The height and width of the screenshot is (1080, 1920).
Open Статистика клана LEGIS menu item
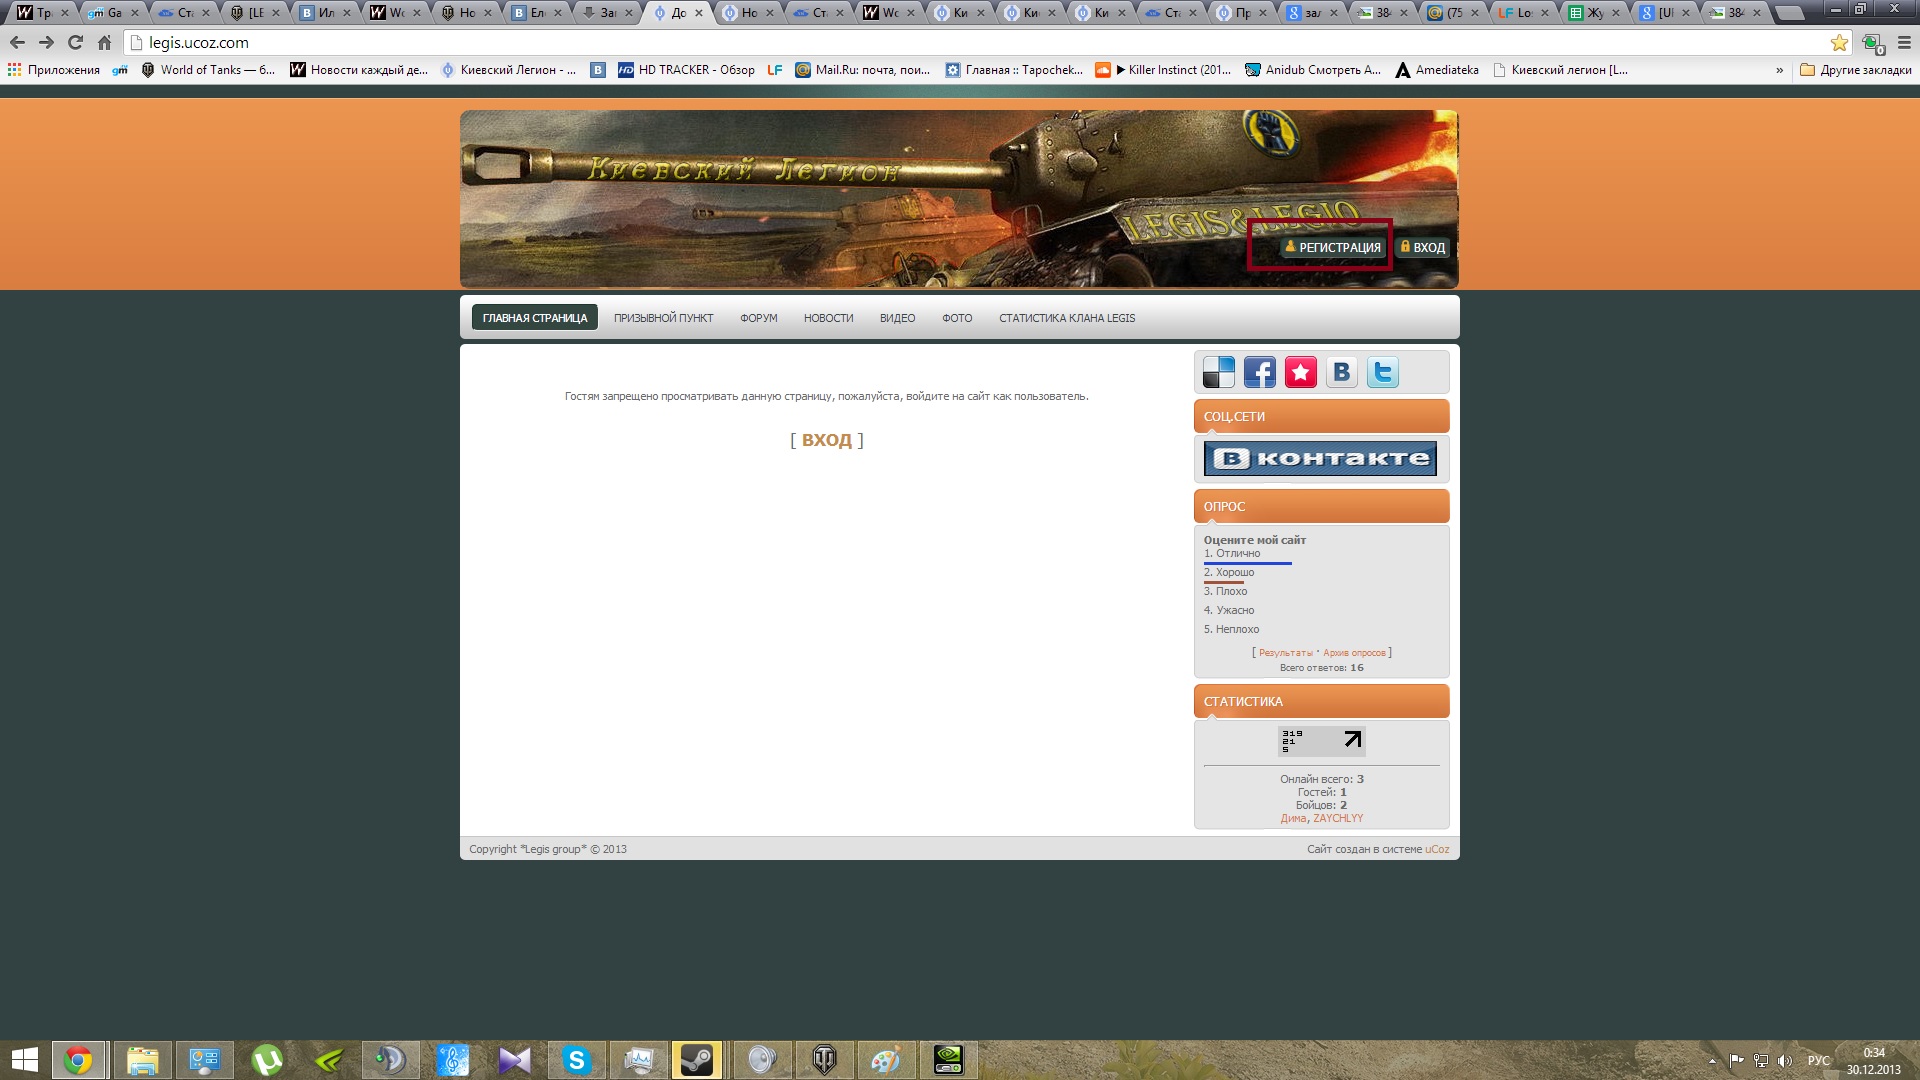(1067, 318)
